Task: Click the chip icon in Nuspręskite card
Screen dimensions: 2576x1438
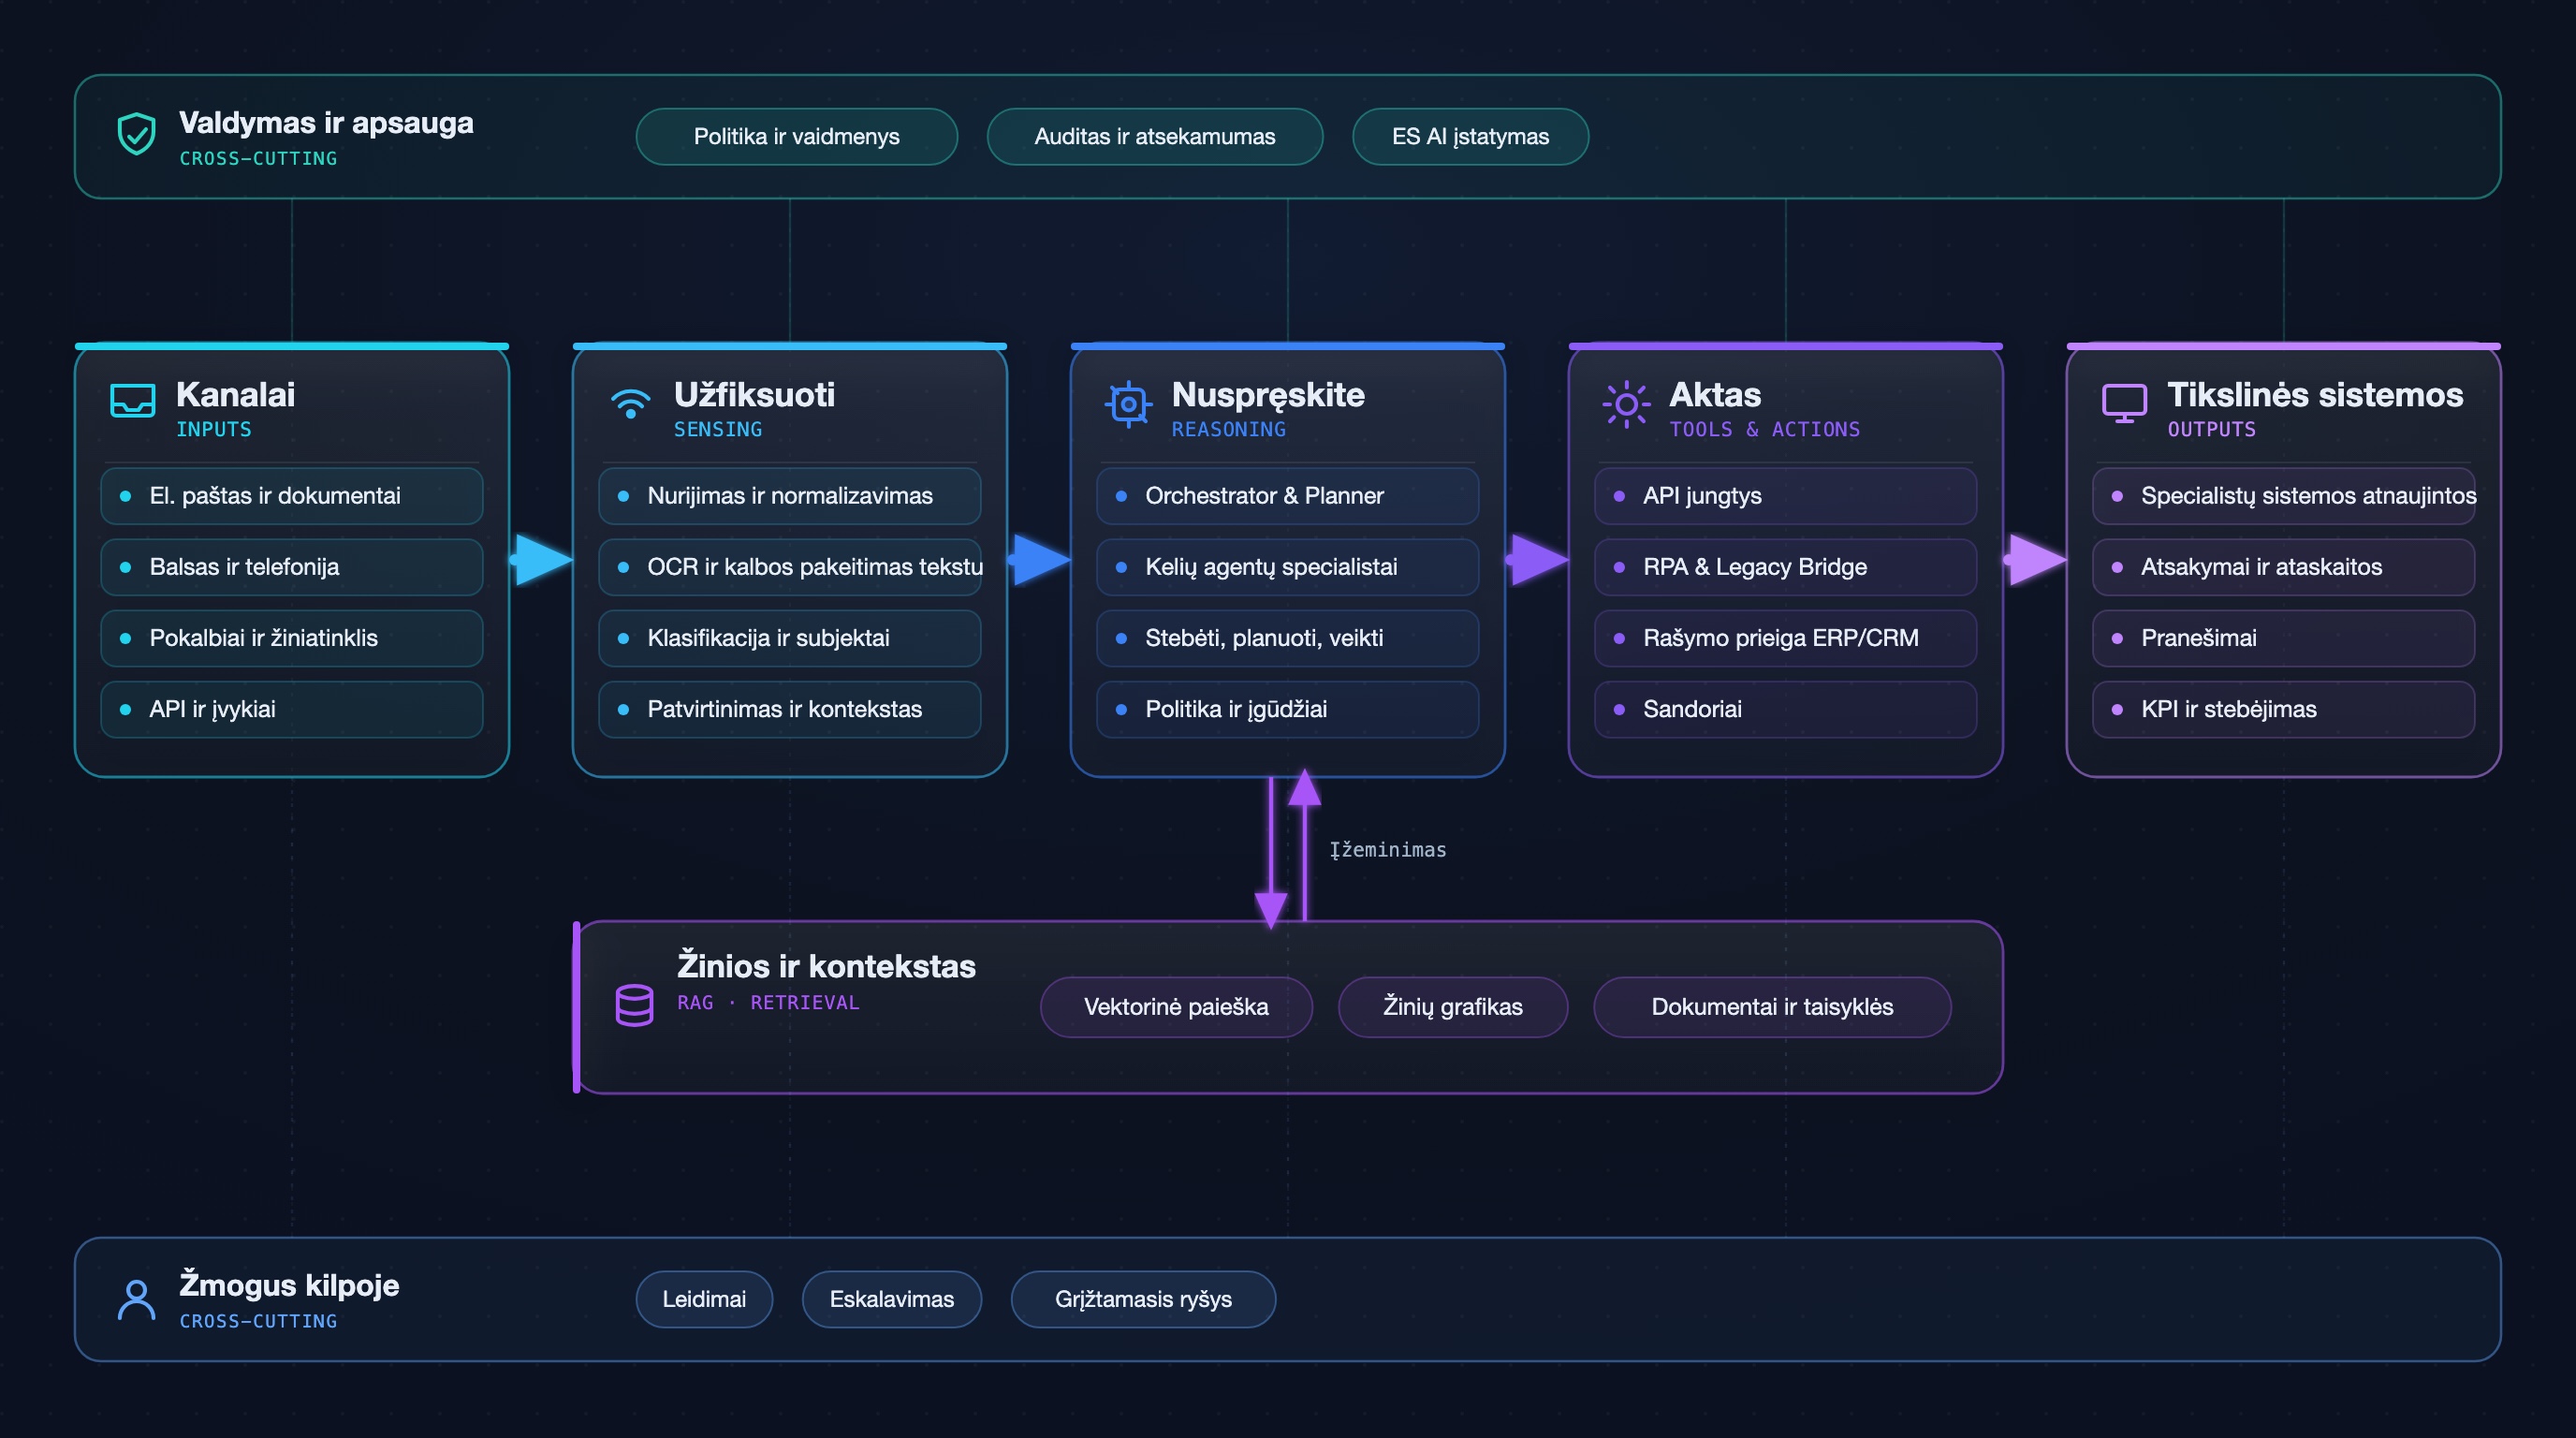Action: [x=1128, y=404]
